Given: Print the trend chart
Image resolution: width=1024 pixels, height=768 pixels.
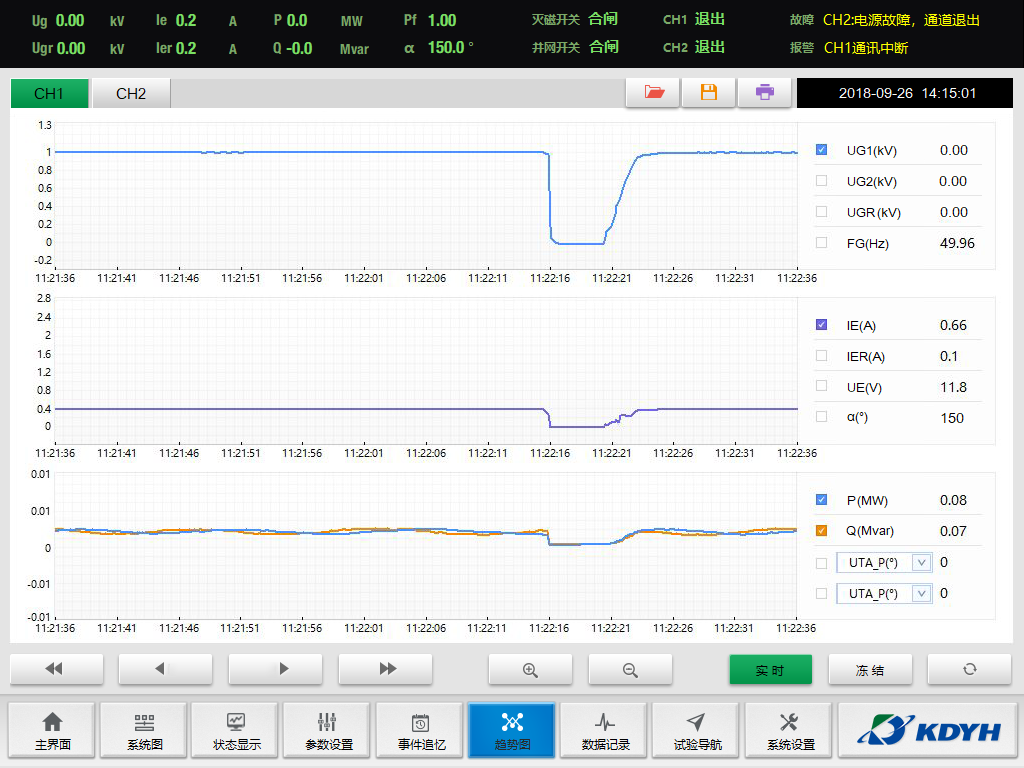Looking at the screenshot, I should point(765,93).
